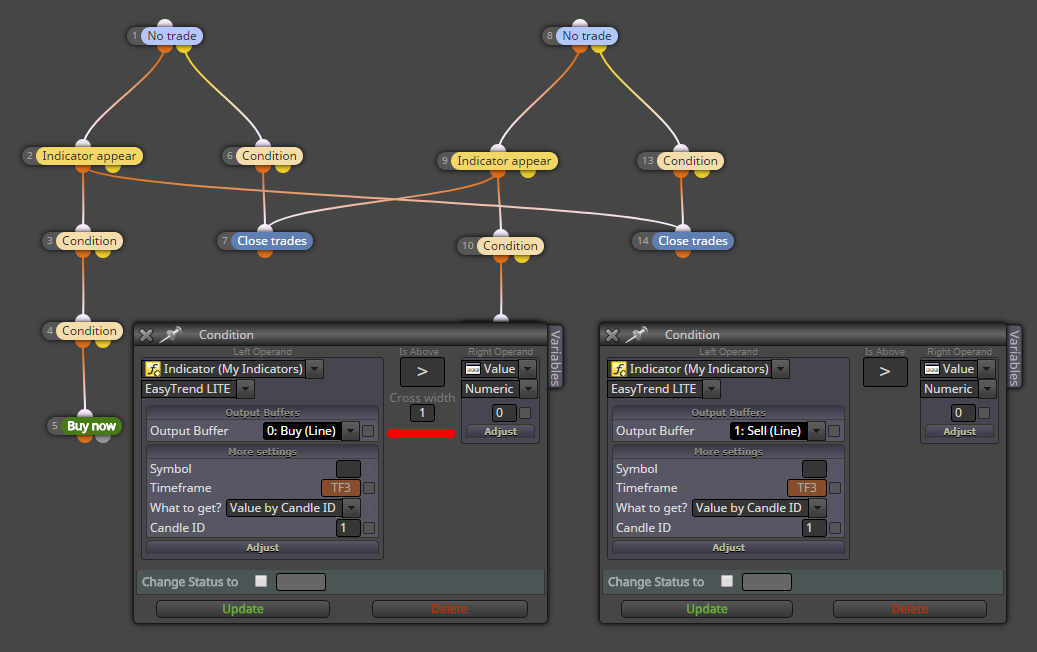This screenshot has width=1037, height=652.
Task: Open left panel EasyTrend LITE dropdown
Action: (245, 389)
